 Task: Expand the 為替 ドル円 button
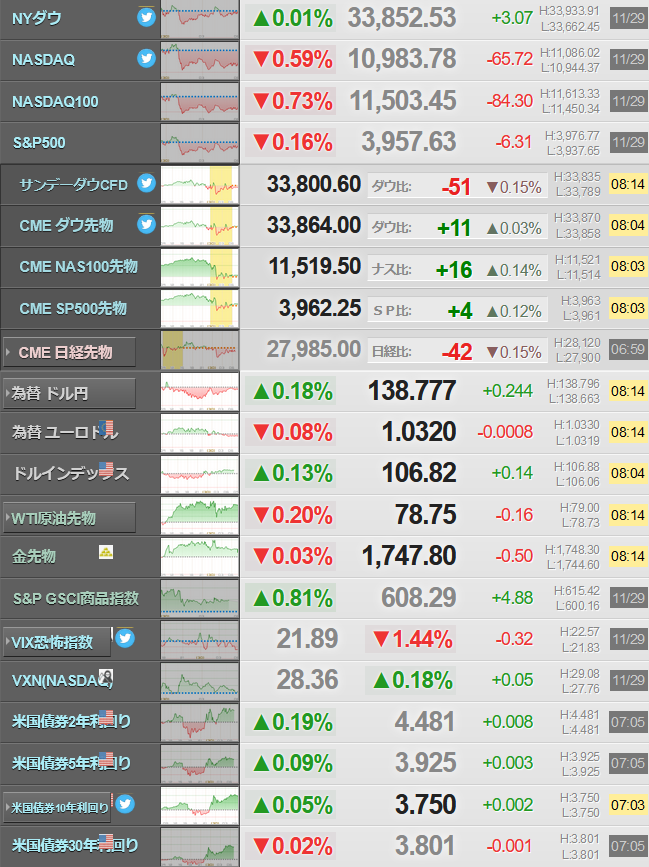point(69,393)
